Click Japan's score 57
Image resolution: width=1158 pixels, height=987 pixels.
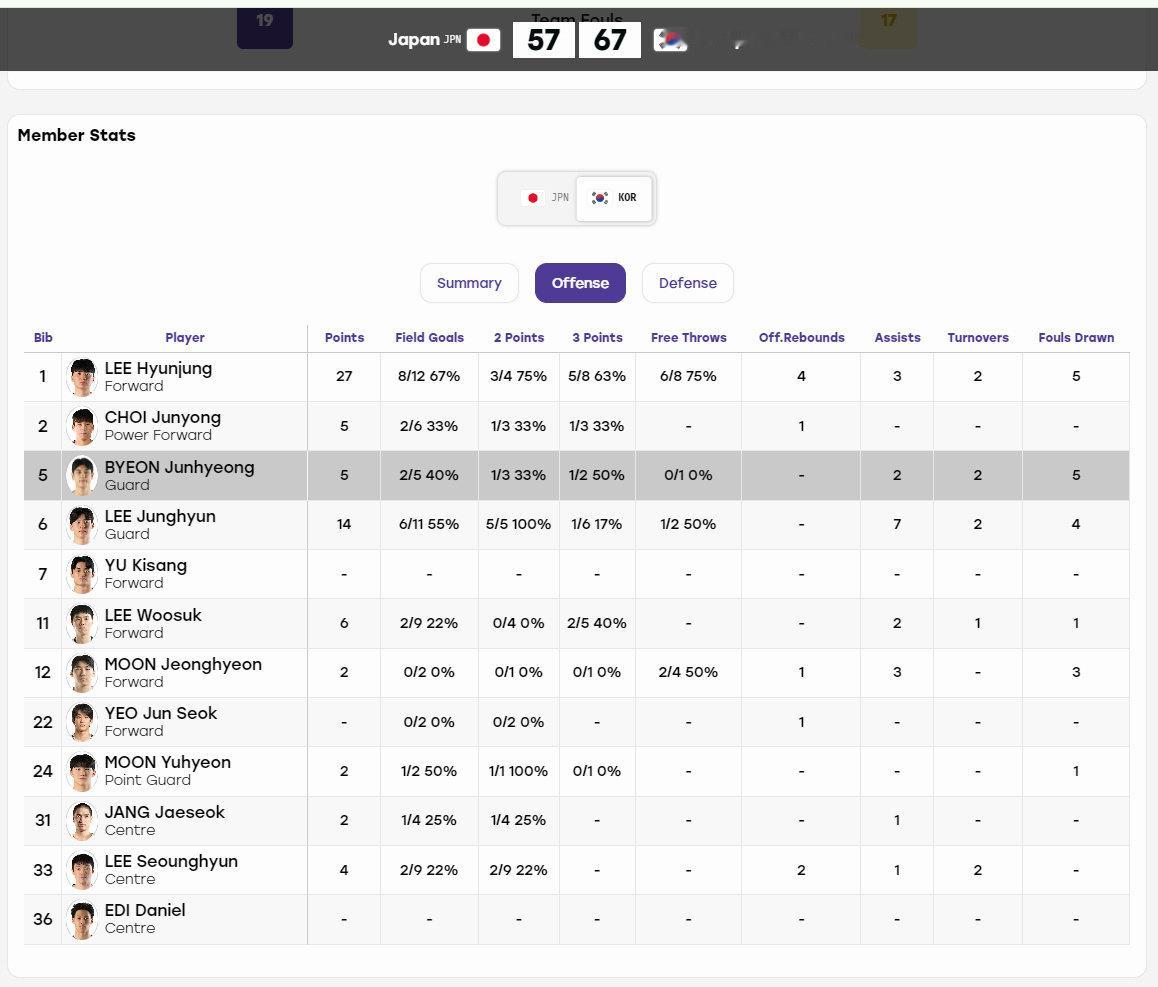click(544, 40)
